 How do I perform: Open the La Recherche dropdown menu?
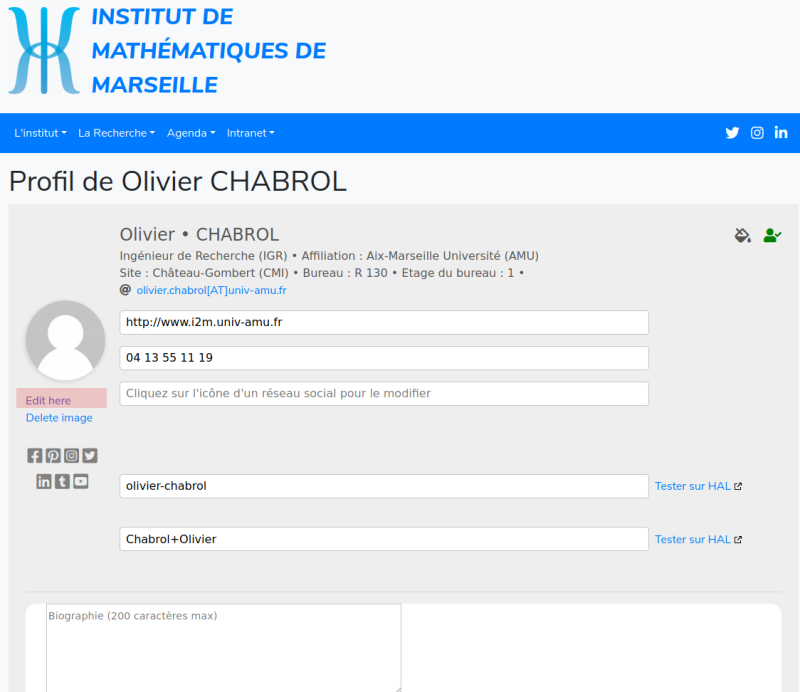(x=116, y=133)
